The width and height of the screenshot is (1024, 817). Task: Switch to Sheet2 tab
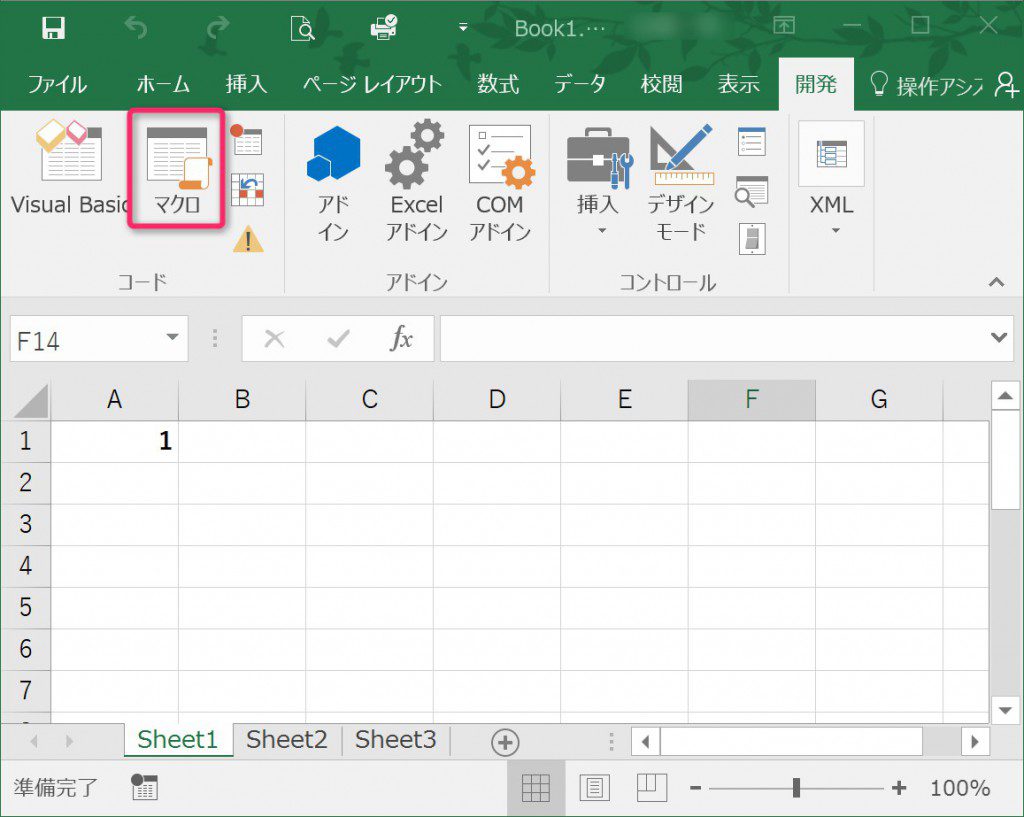point(287,739)
